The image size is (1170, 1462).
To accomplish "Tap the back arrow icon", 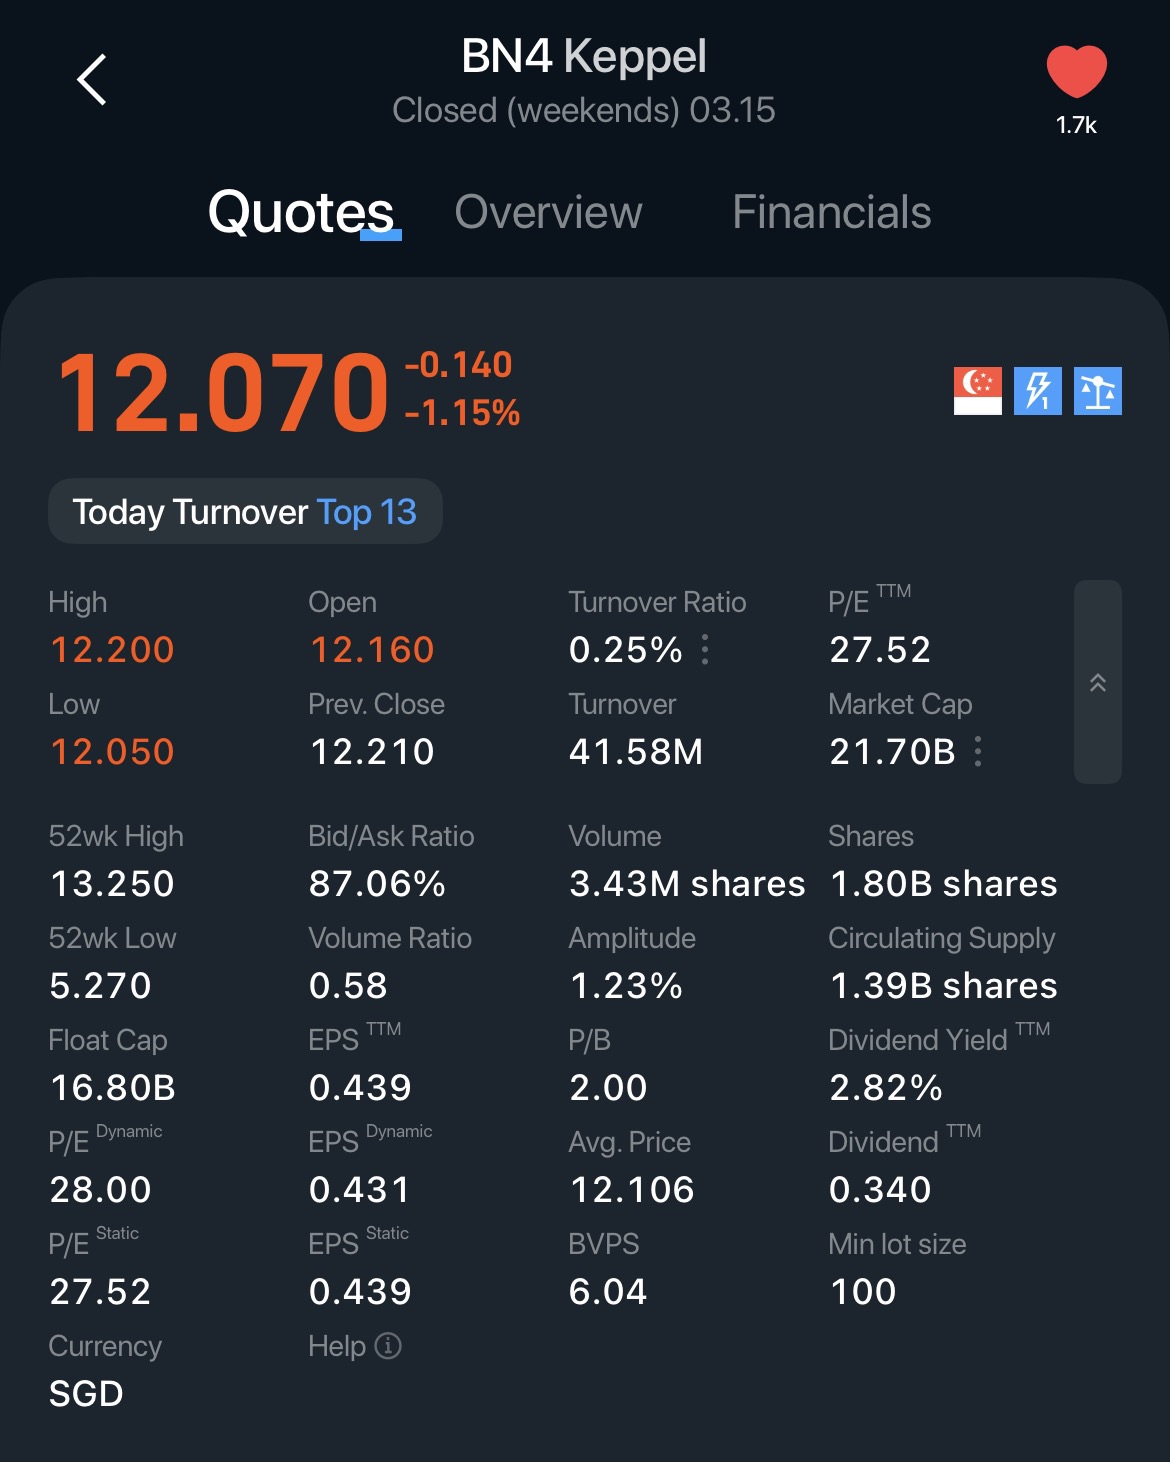I will (x=92, y=80).
